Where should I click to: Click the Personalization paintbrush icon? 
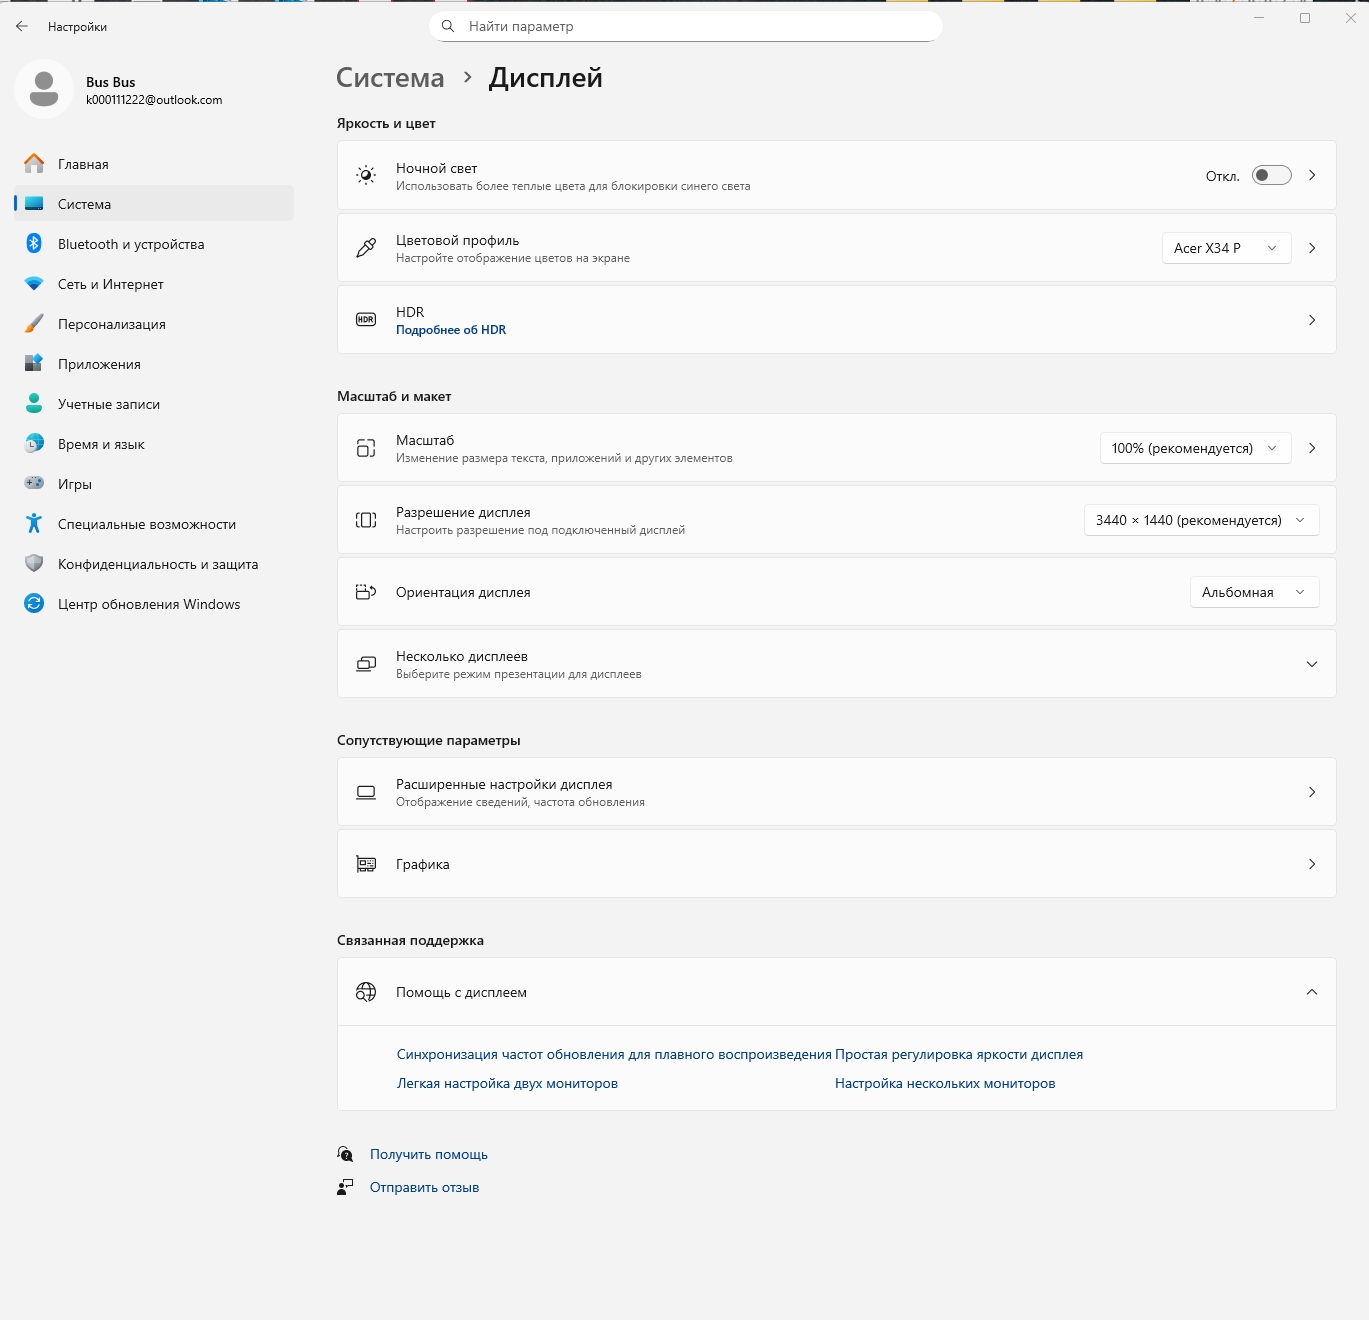34,324
